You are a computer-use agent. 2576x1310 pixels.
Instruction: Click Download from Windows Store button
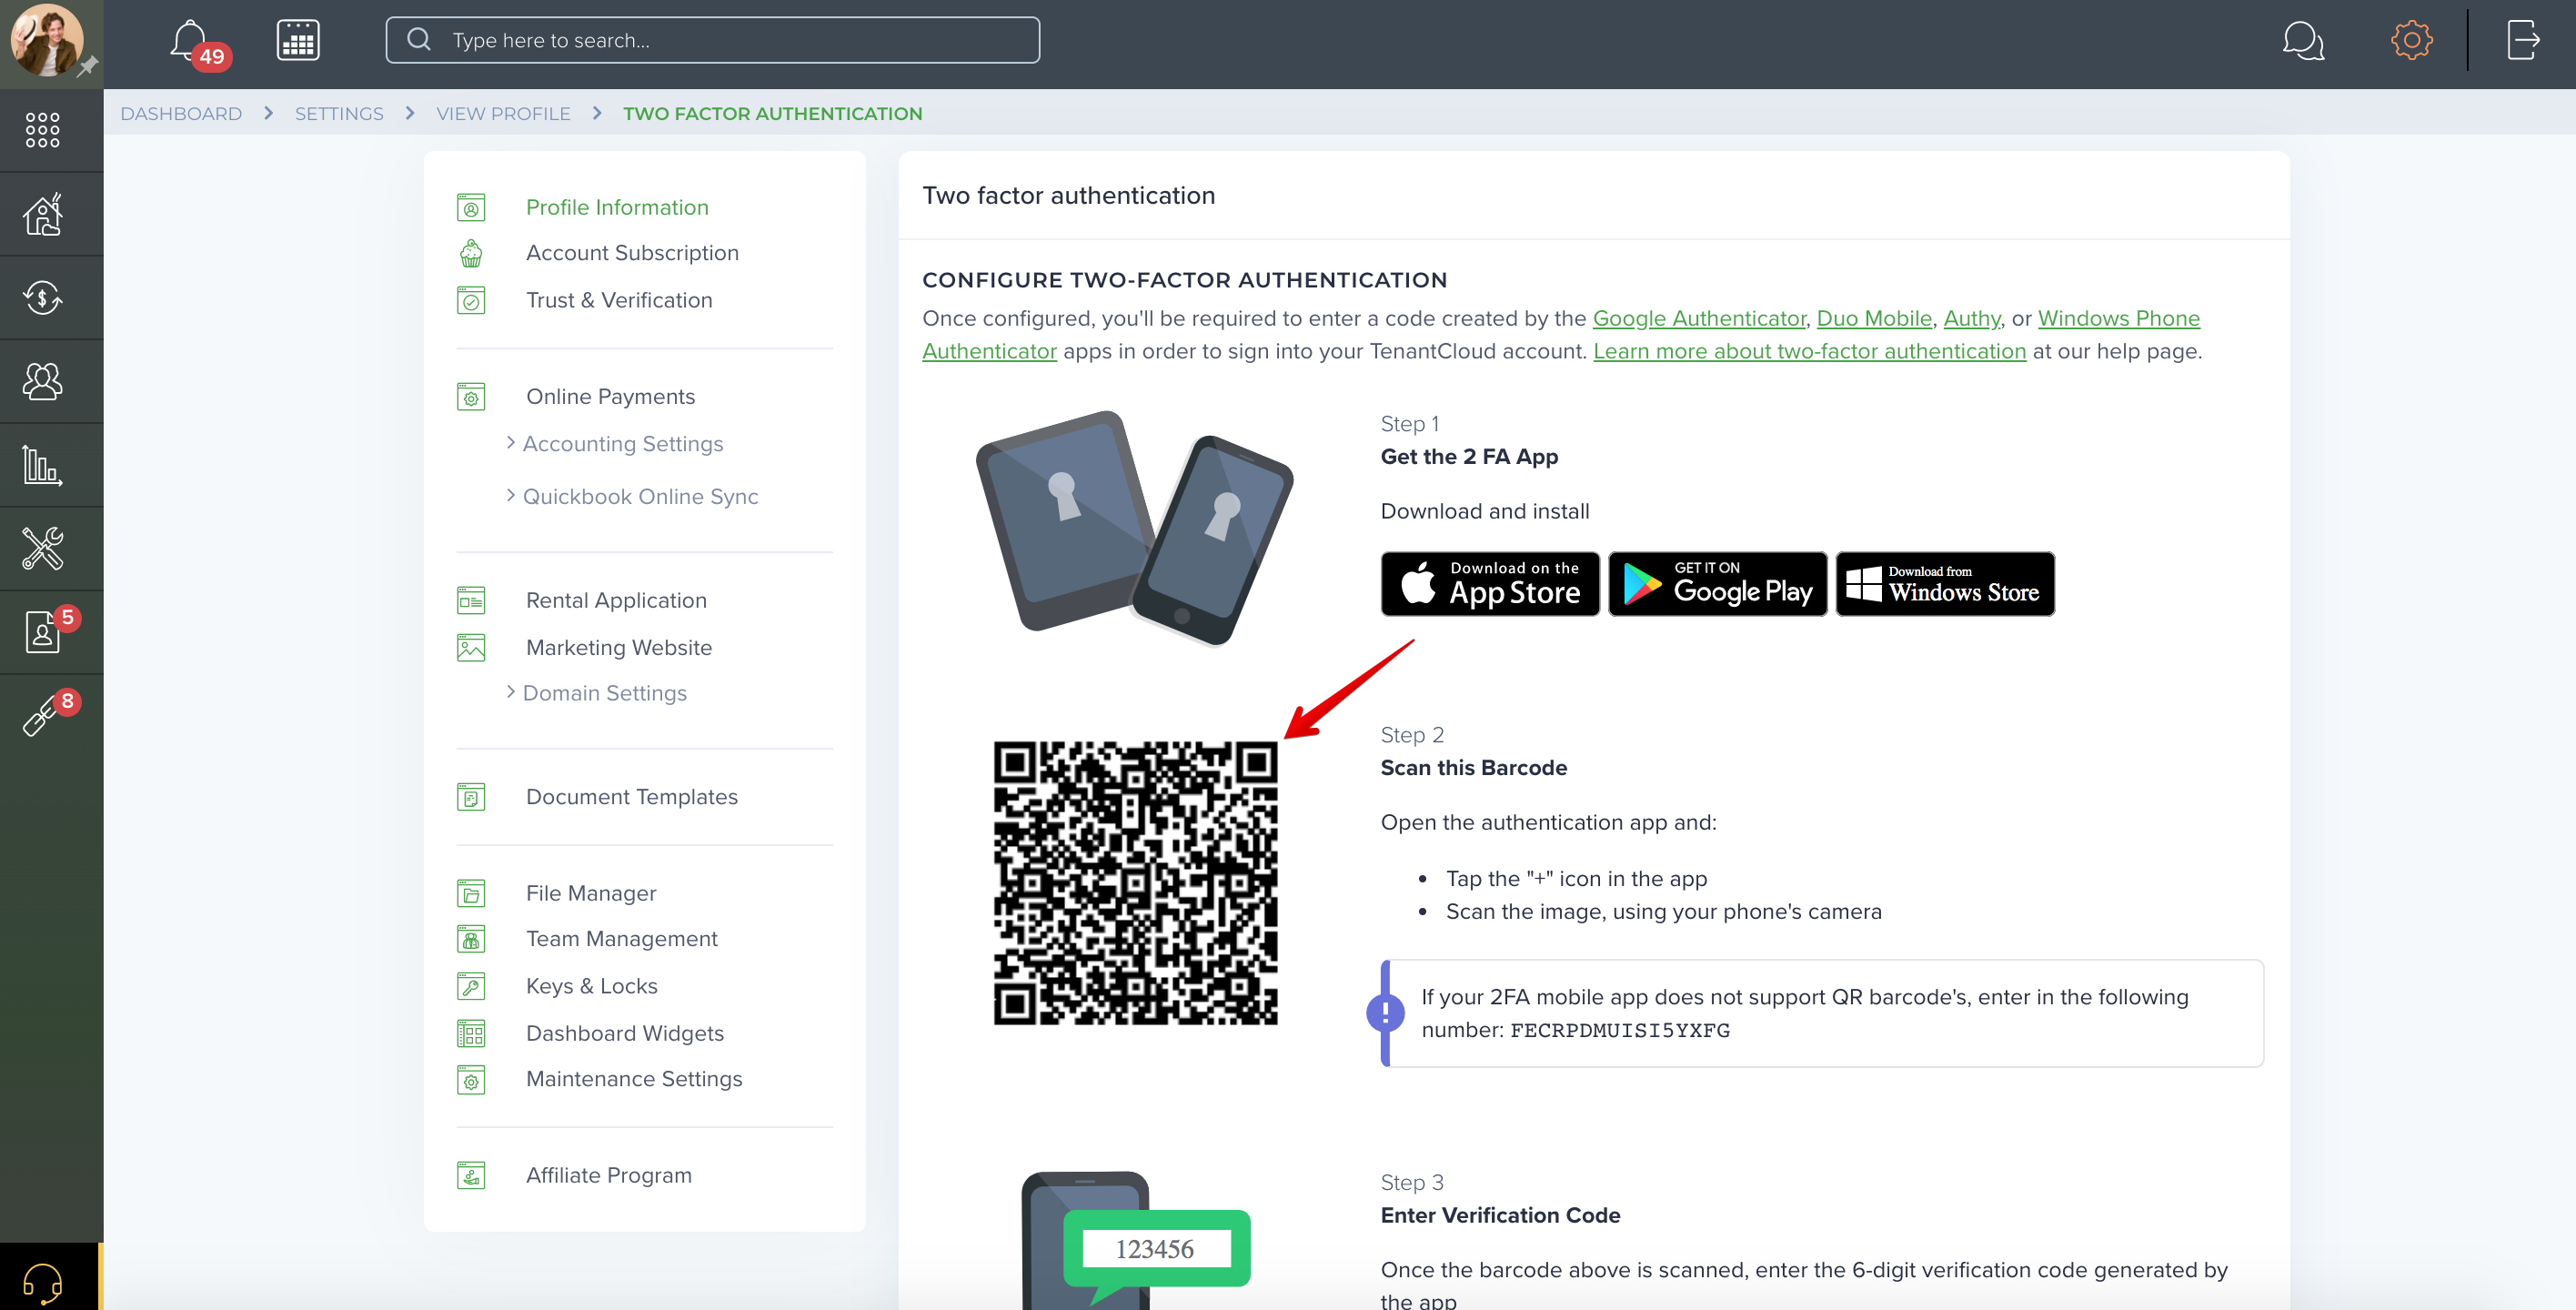1945,584
